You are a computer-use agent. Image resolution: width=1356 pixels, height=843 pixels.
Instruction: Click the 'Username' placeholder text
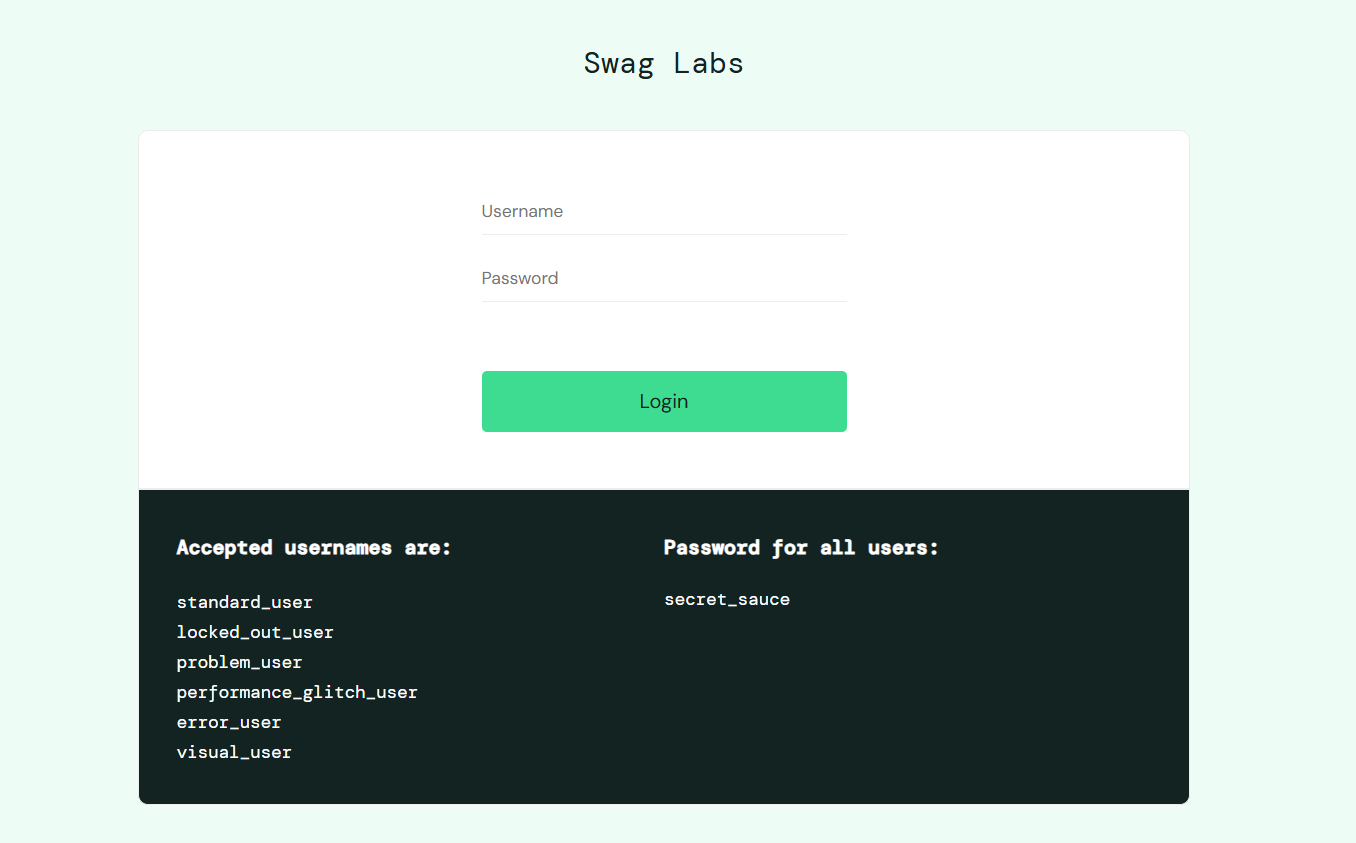(522, 212)
